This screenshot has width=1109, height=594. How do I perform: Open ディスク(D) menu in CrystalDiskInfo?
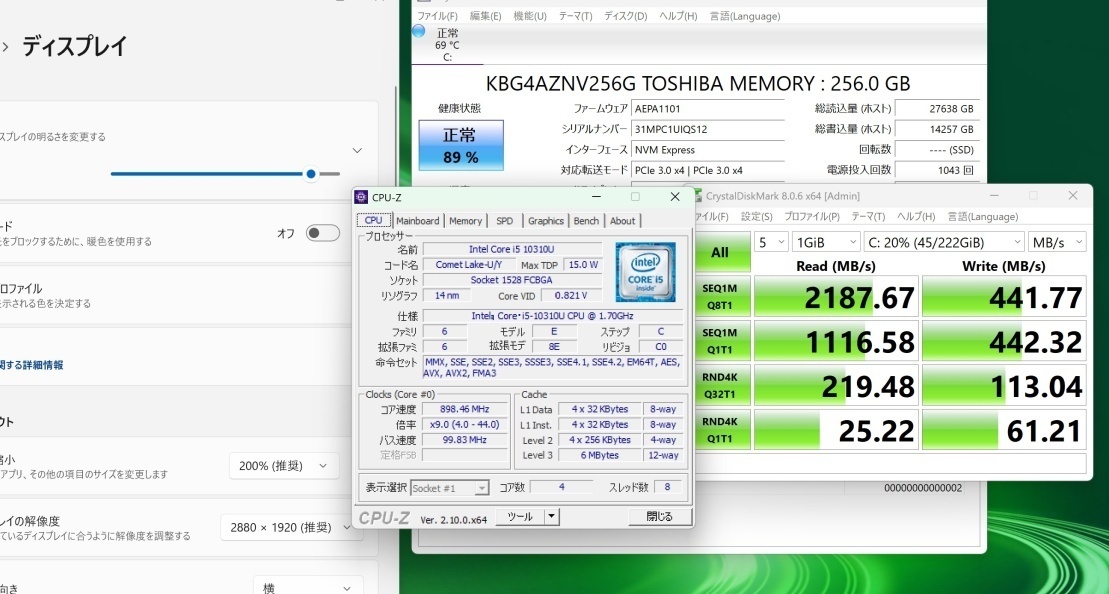[x=625, y=16]
